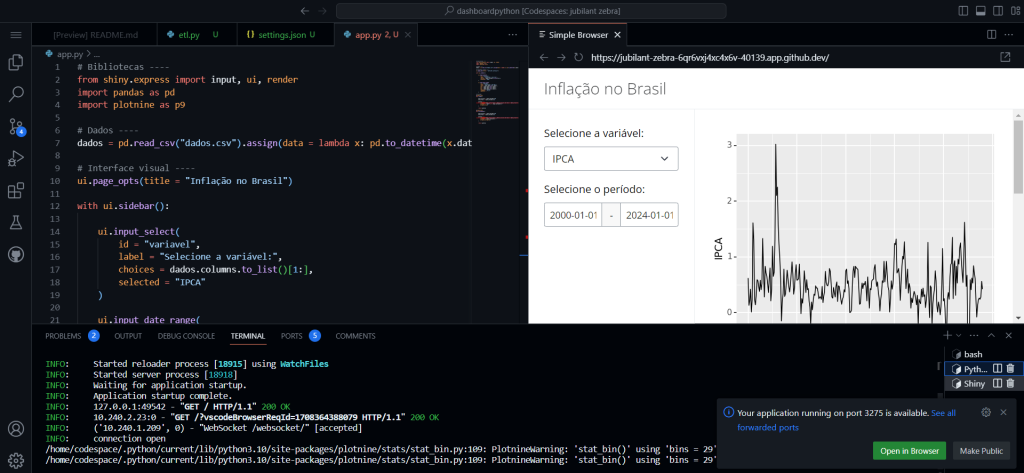Open the Testing flask icon view
The image size is (1024, 473).
pos(16,223)
